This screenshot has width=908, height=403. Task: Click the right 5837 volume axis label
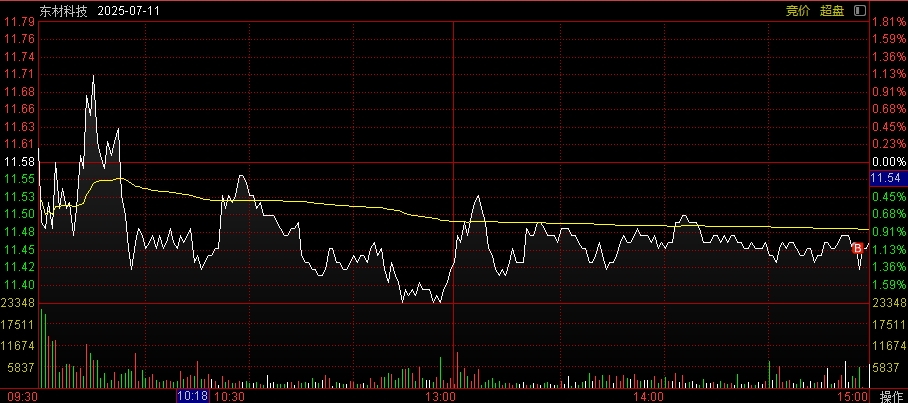click(x=886, y=368)
